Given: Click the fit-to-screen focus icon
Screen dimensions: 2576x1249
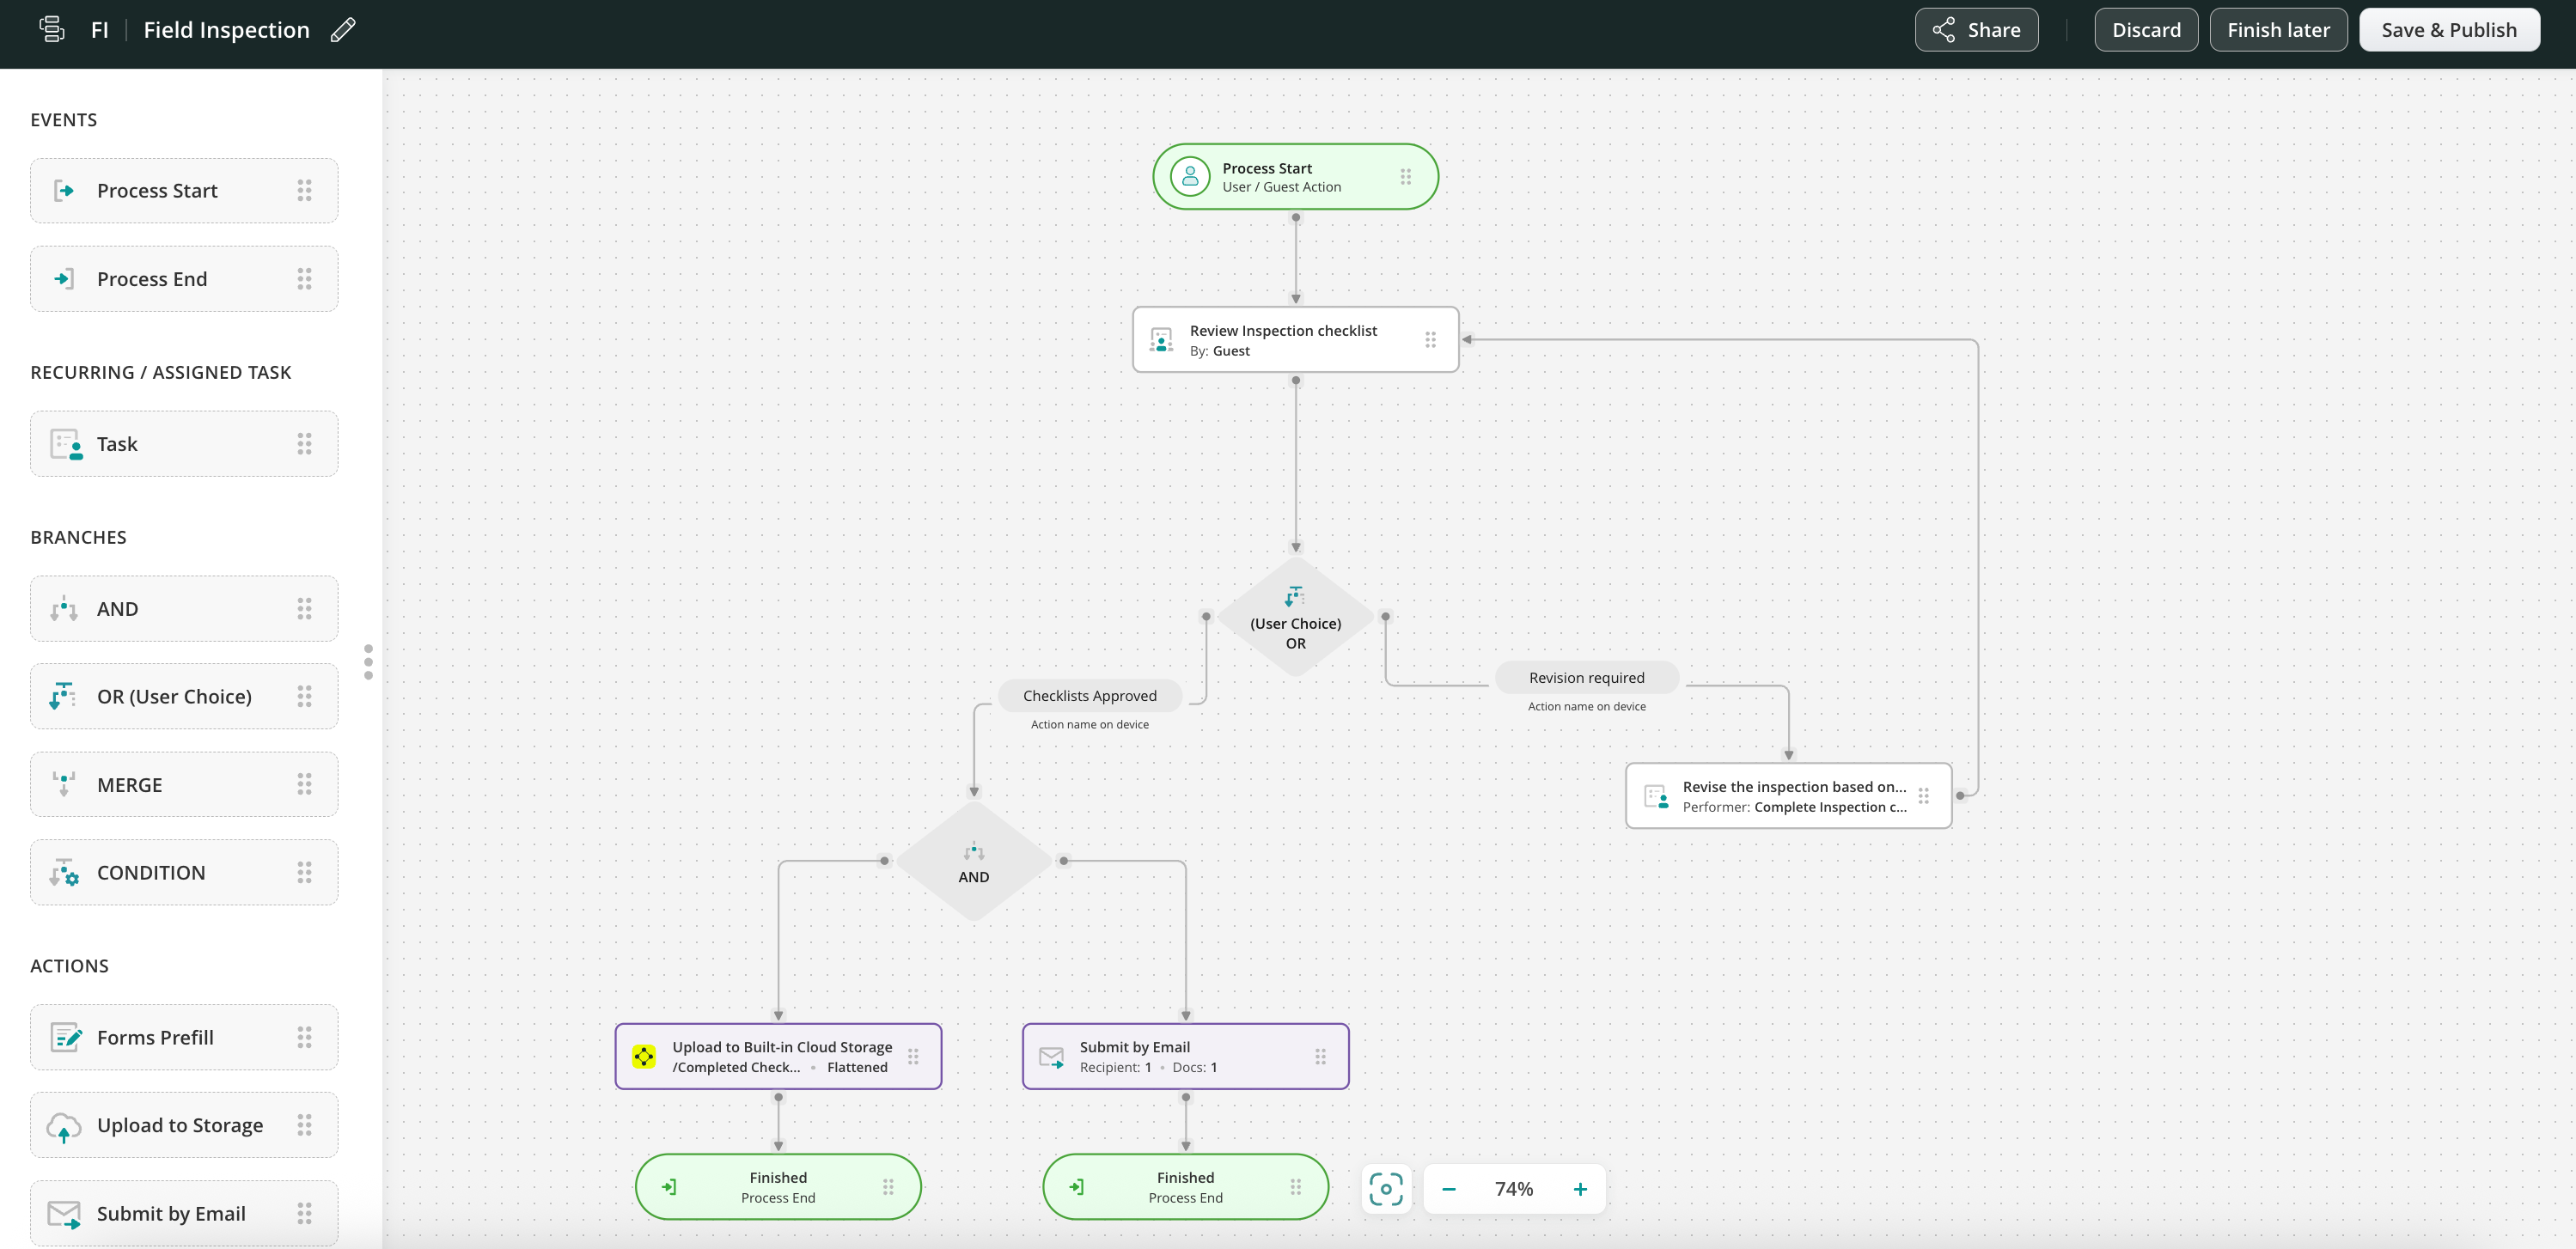Looking at the screenshot, I should [1385, 1189].
